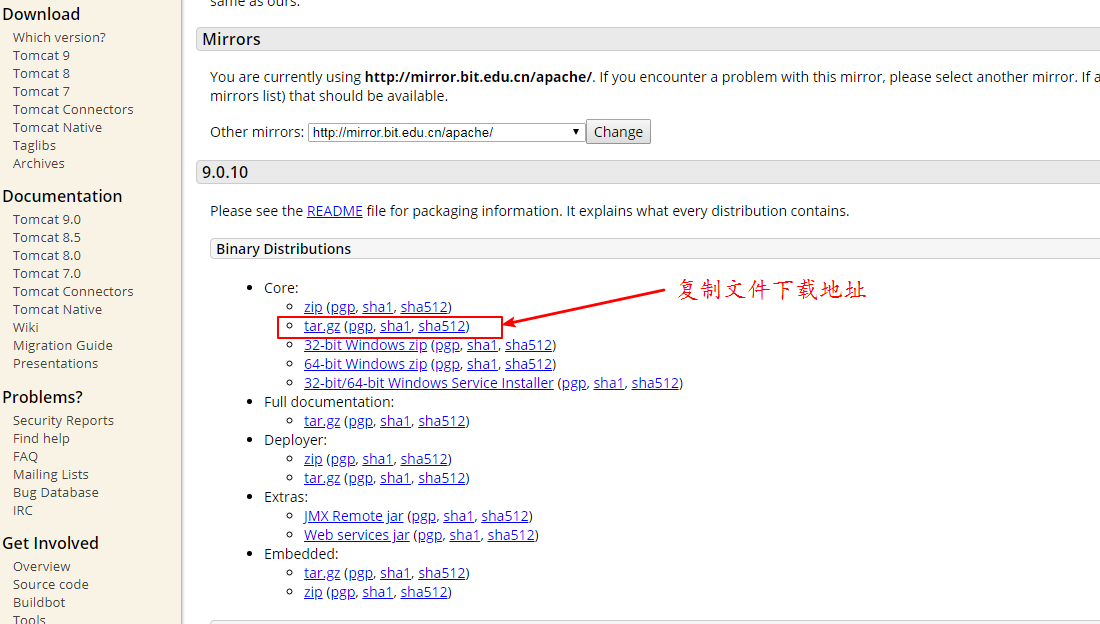Open the FAQ sidebar link
The height and width of the screenshot is (624, 1100).
[25, 456]
